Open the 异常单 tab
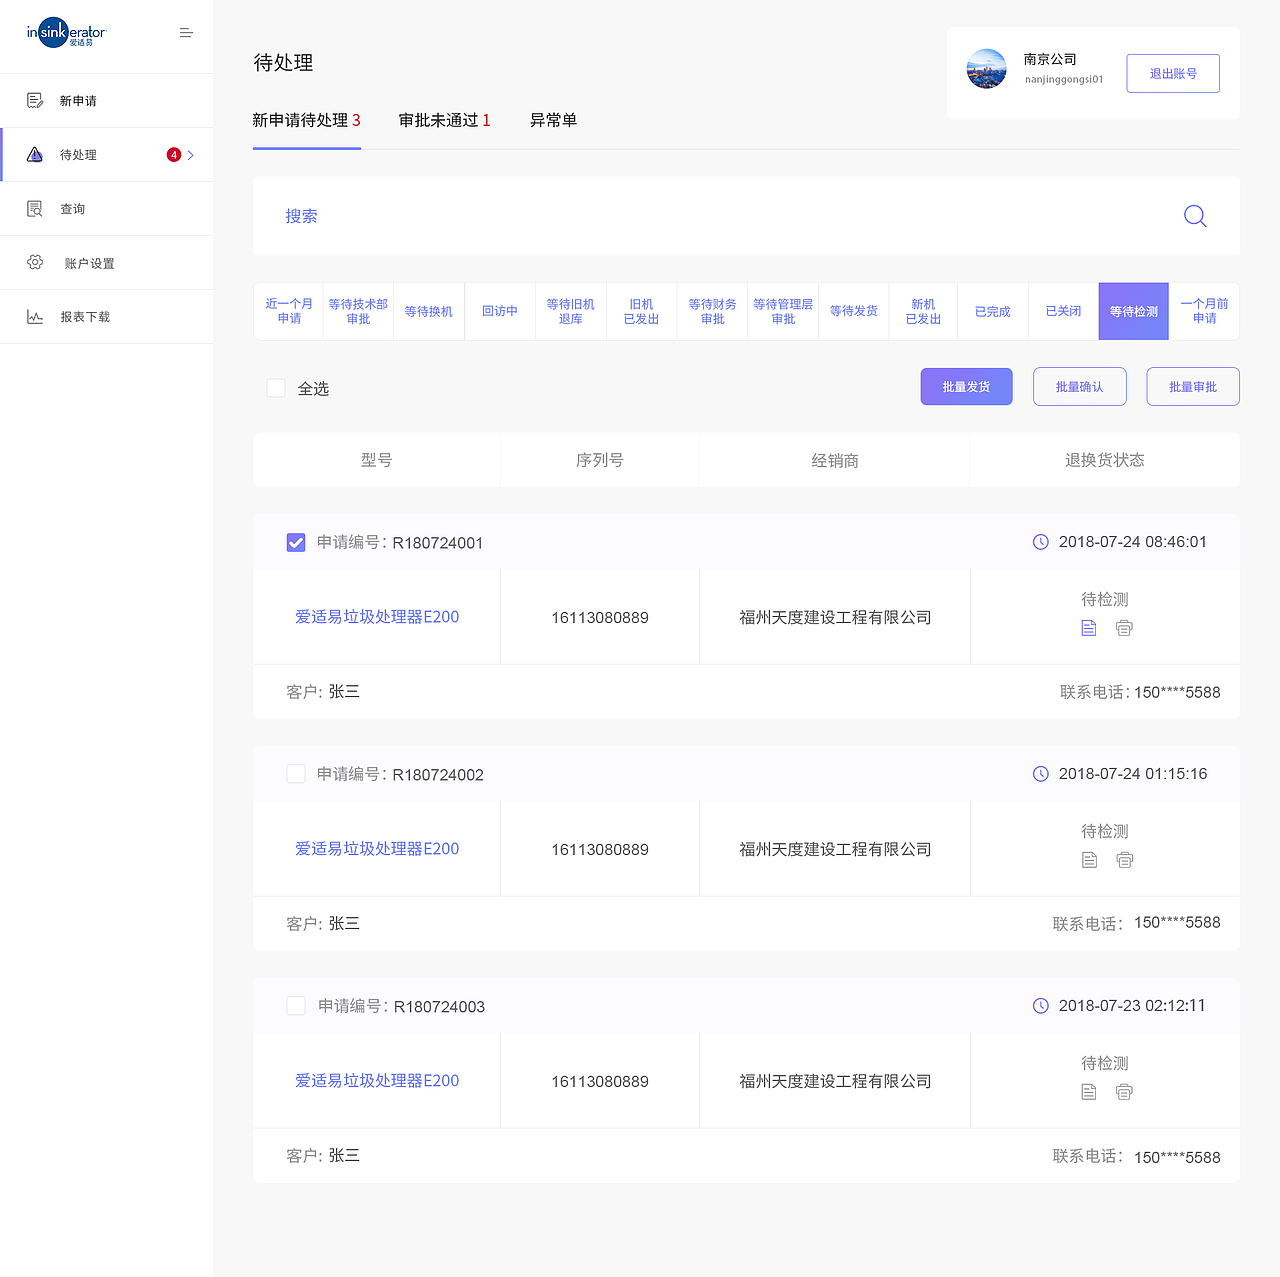This screenshot has height=1277, width=1280. coord(553,120)
